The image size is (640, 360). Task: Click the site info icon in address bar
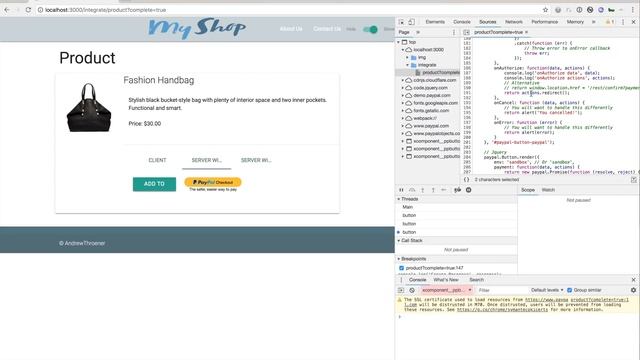point(40,10)
